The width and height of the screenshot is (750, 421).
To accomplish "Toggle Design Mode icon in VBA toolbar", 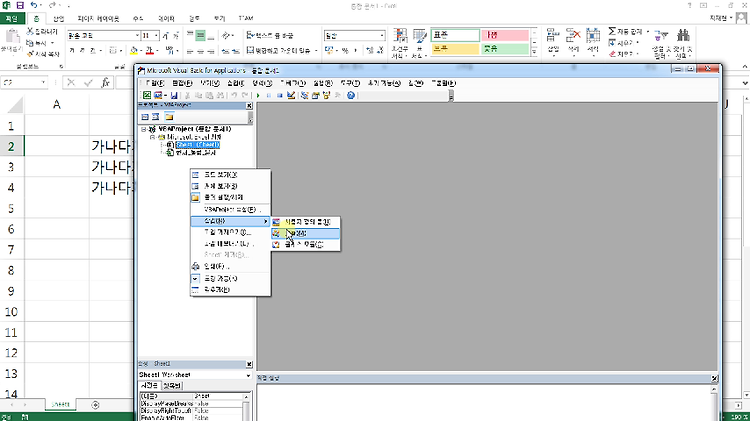I will pyautogui.click(x=291, y=95).
